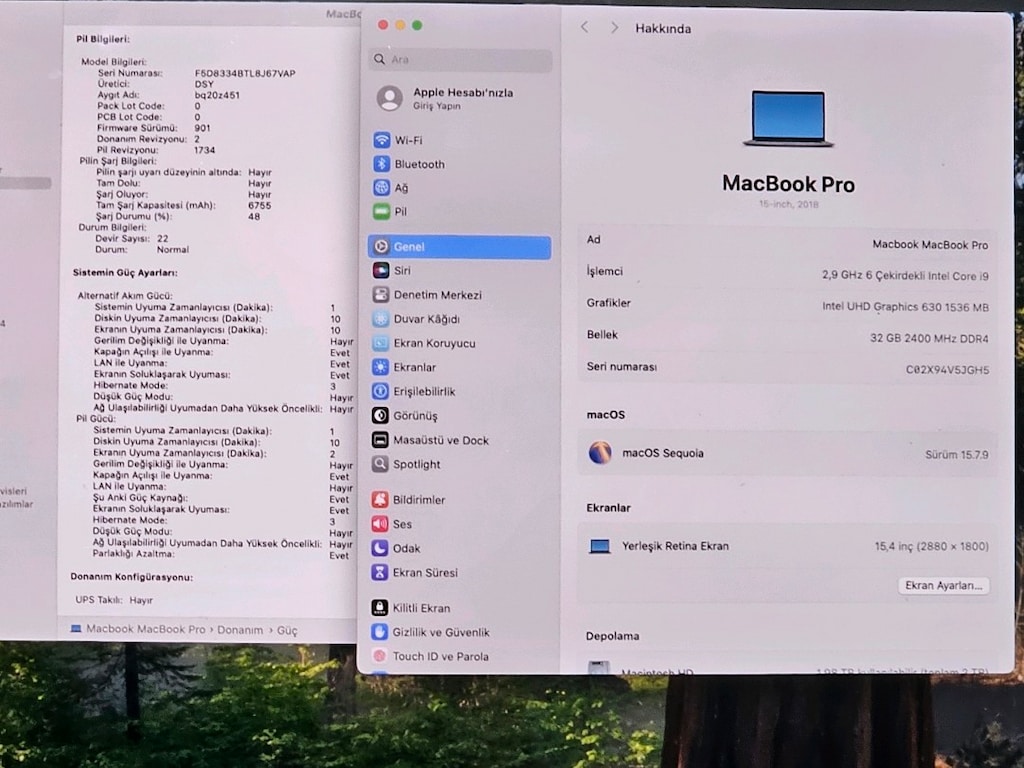Open the Kilitli Ekran lock icon
The width and height of the screenshot is (1024, 768).
coord(379,608)
